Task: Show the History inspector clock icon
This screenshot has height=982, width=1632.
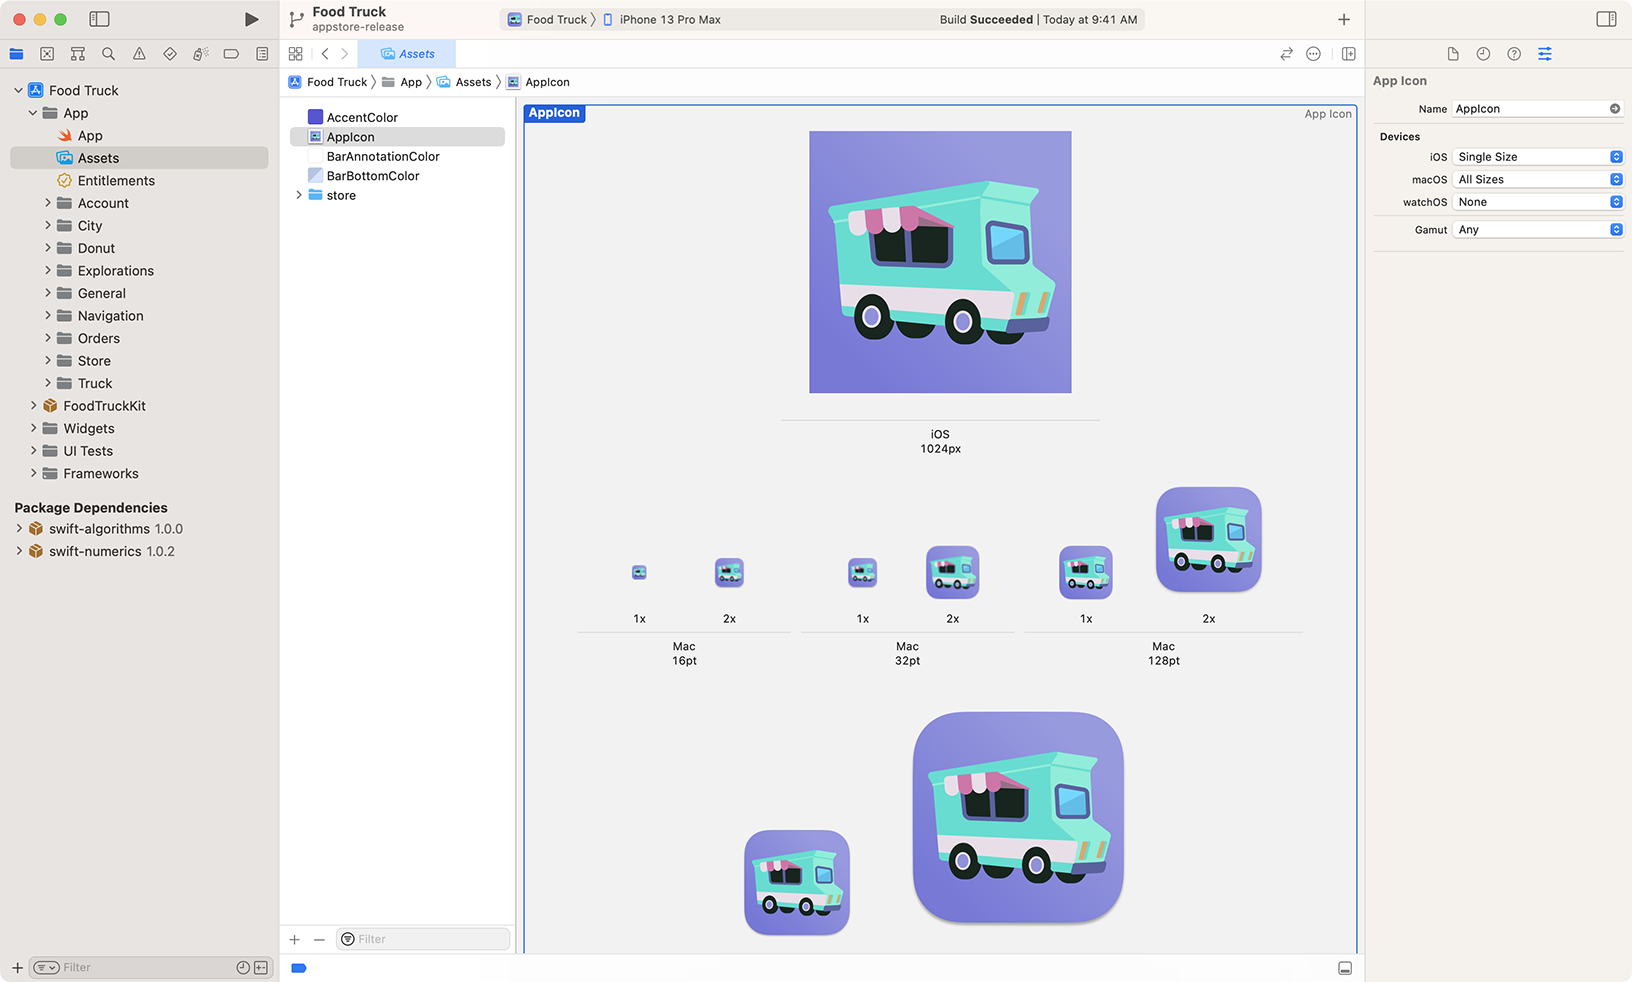Action: (1483, 54)
